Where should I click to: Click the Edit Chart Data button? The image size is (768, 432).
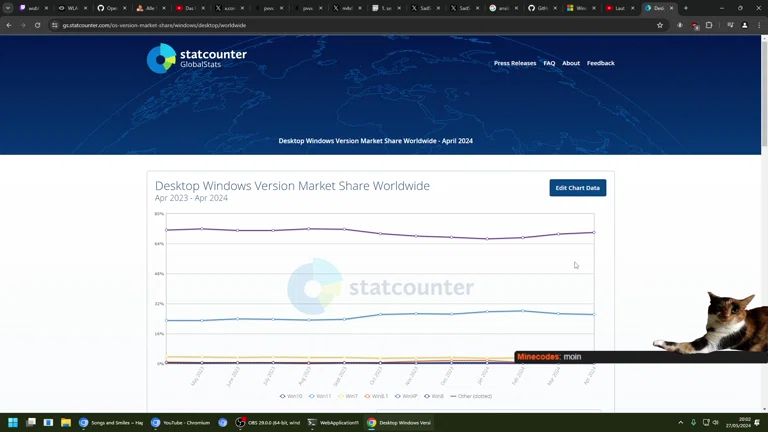pyautogui.click(x=577, y=188)
